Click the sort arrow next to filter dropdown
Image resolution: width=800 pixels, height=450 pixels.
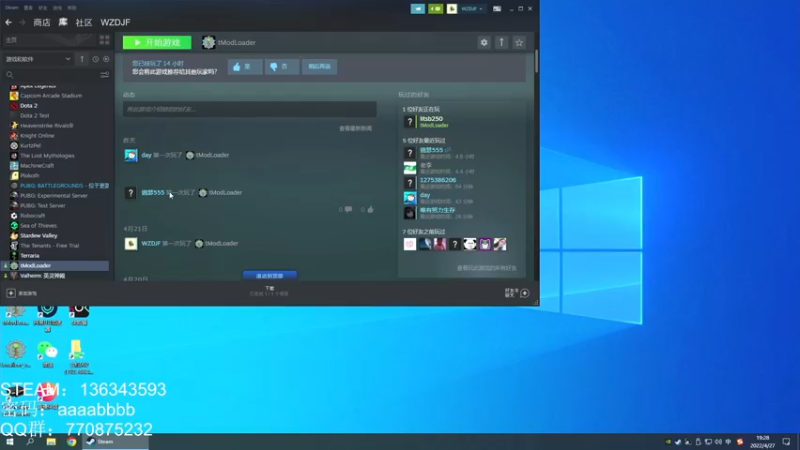[82, 59]
